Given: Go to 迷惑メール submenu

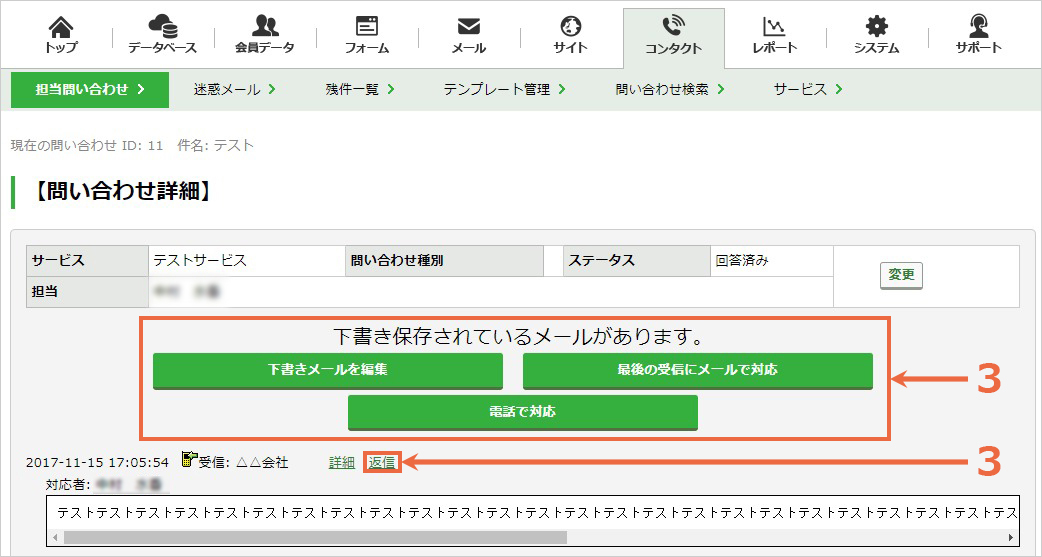Looking at the screenshot, I should click(x=234, y=89).
